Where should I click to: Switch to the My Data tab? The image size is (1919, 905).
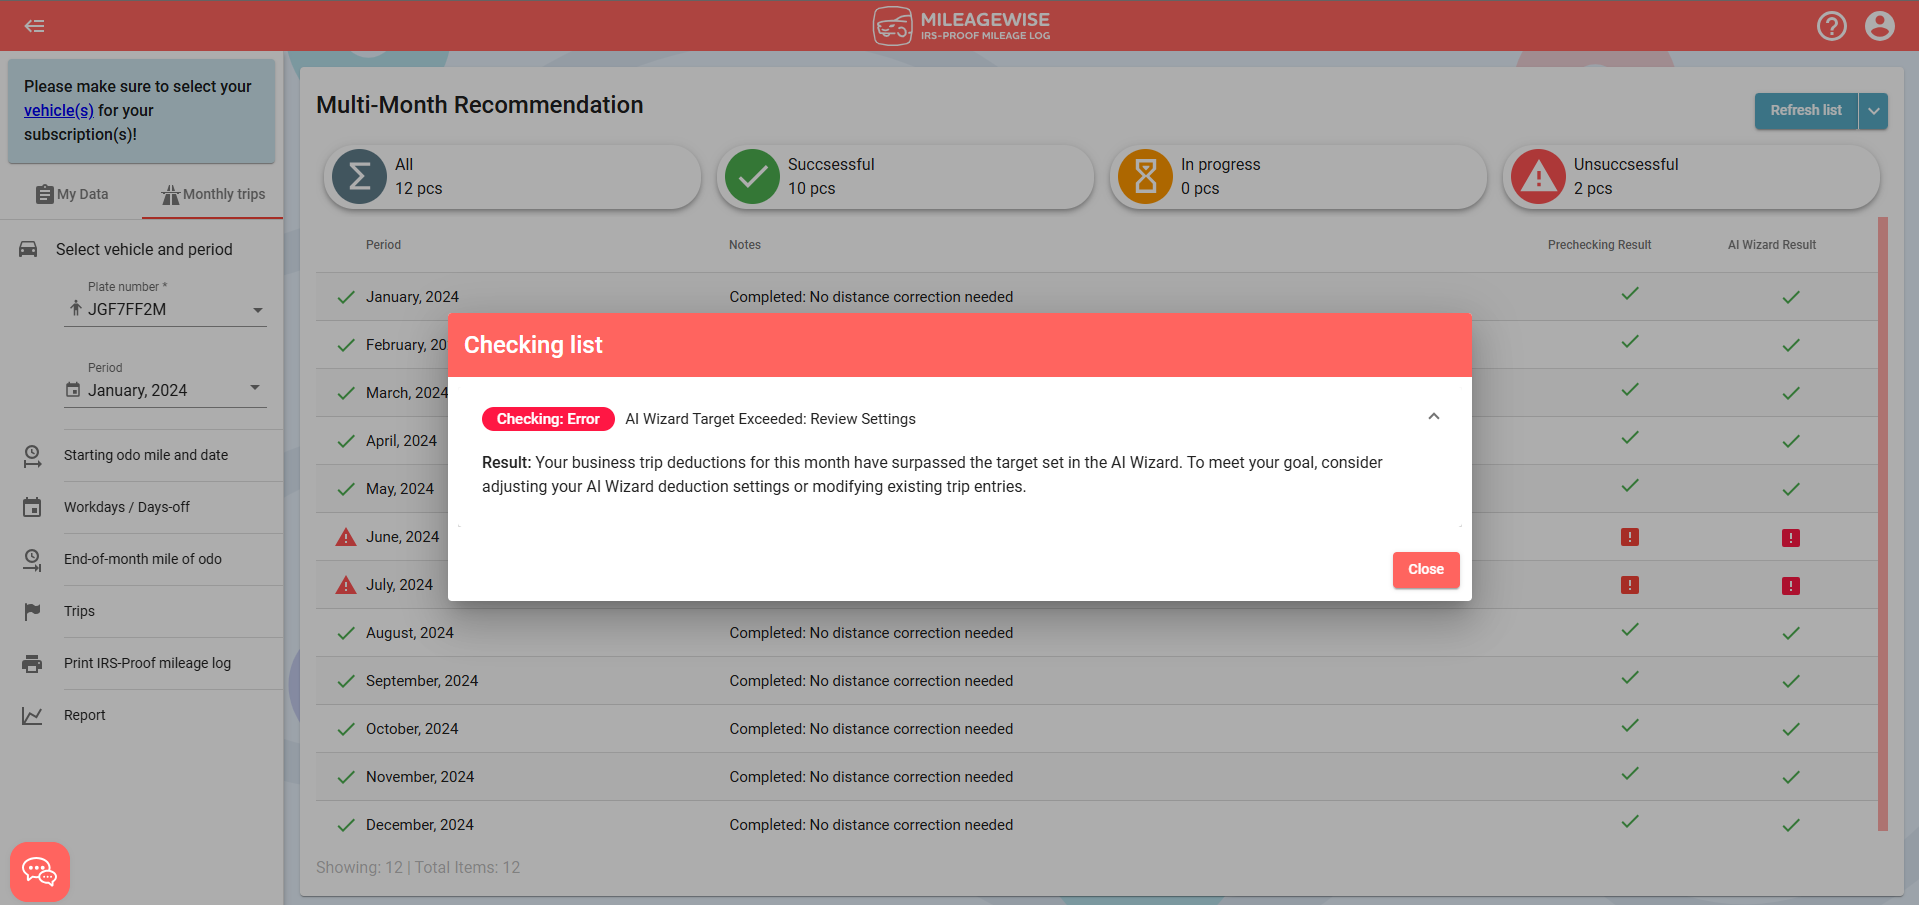coord(71,194)
